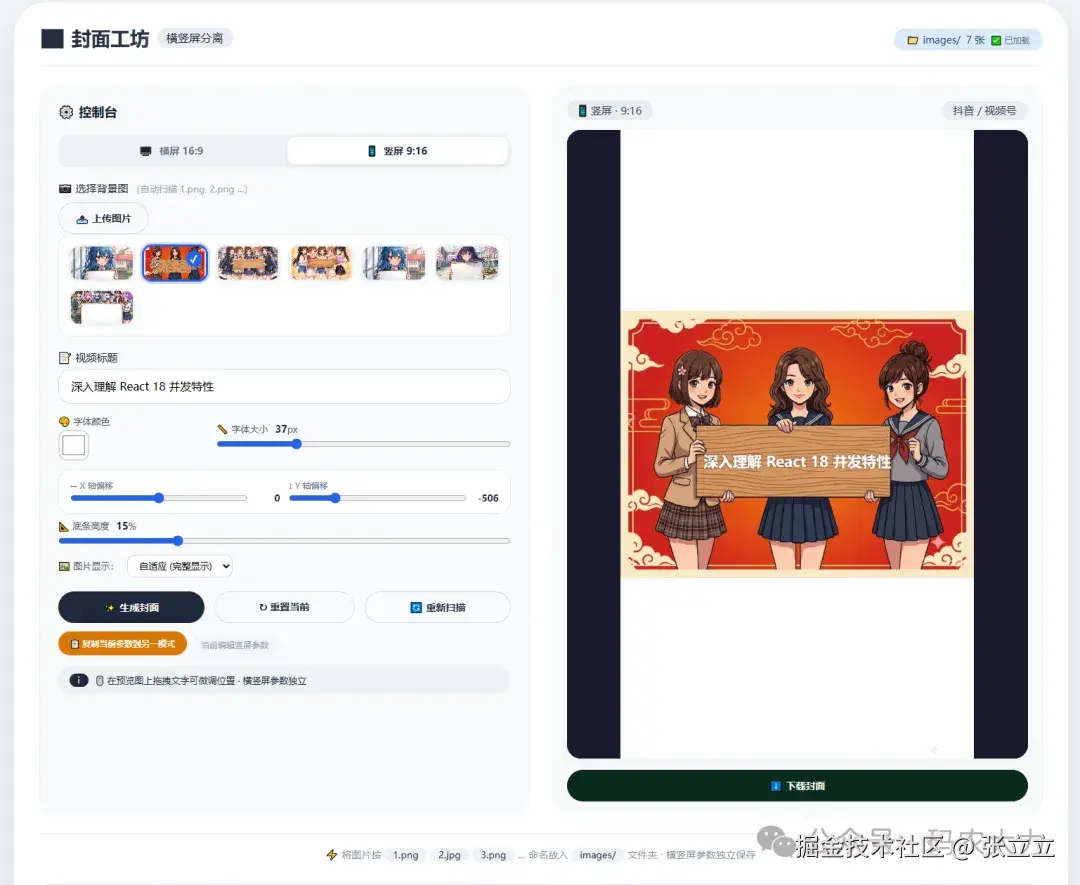Click the 下载封面 button
This screenshot has height=885, width=1080.
point(797,786)
